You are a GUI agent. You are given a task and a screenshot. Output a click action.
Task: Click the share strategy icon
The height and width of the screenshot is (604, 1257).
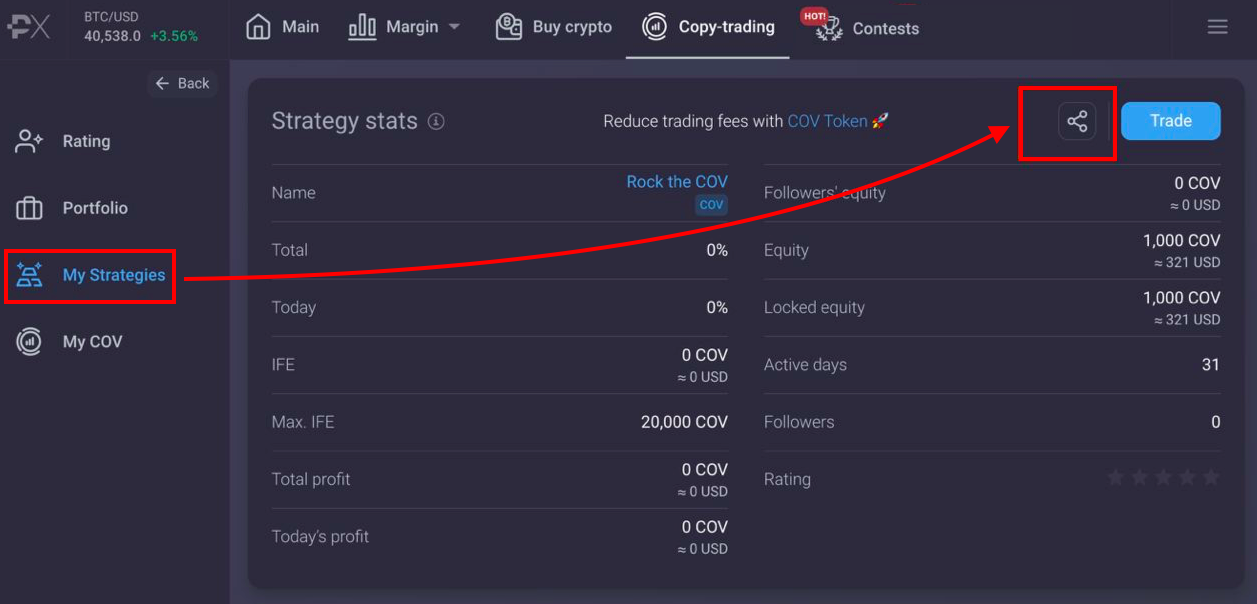1077,122
